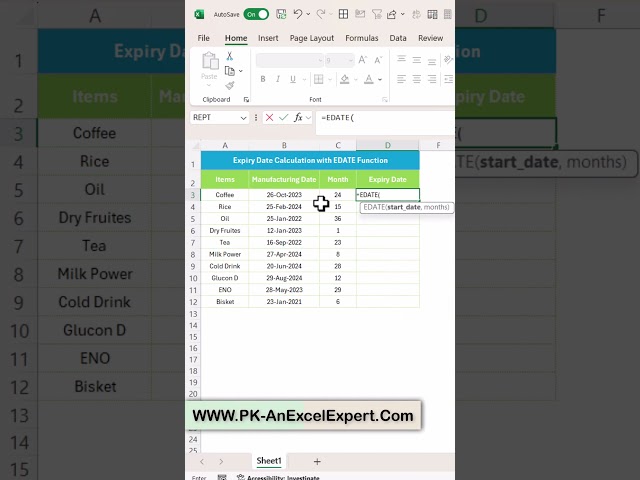
Task: Open the Undo history dropdown arrow
Action: point(308,14)
